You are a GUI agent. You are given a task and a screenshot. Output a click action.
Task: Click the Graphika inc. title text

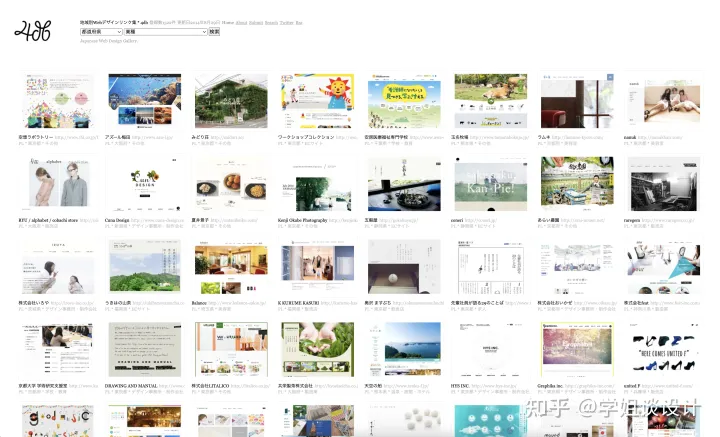tap(550, 386)
